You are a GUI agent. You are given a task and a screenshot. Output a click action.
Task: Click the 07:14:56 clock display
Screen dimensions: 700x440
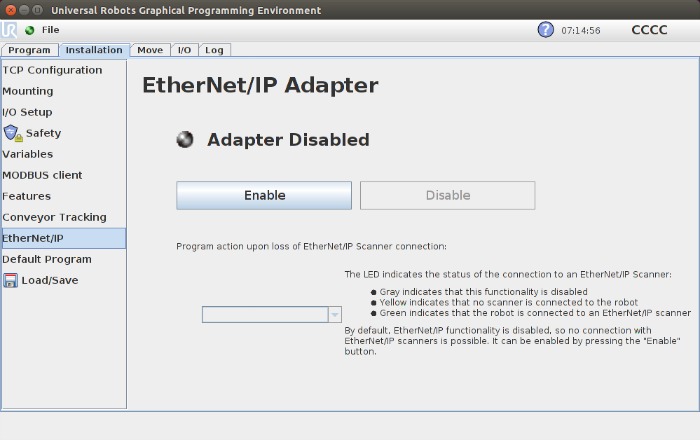(x=581, y=30)
